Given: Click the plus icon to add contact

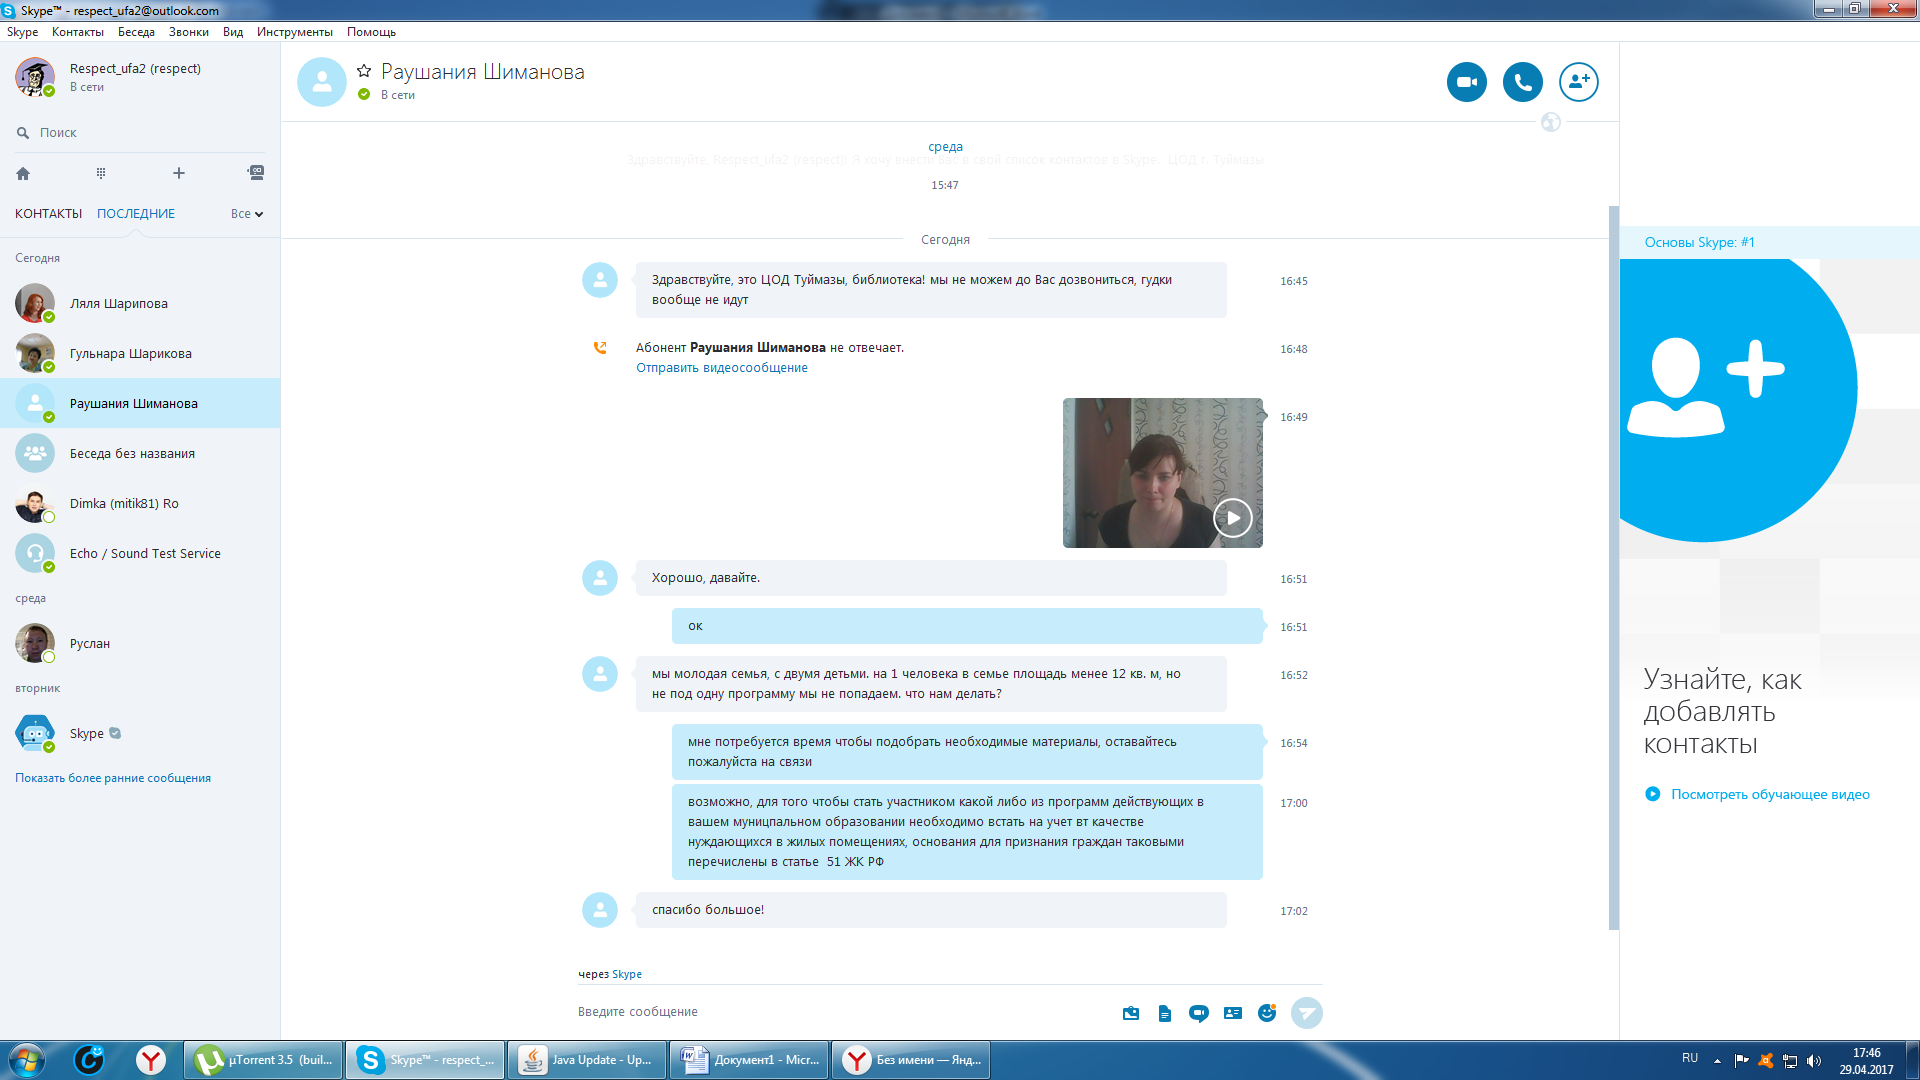Looking at the screenshot, I should pos(179,173).
